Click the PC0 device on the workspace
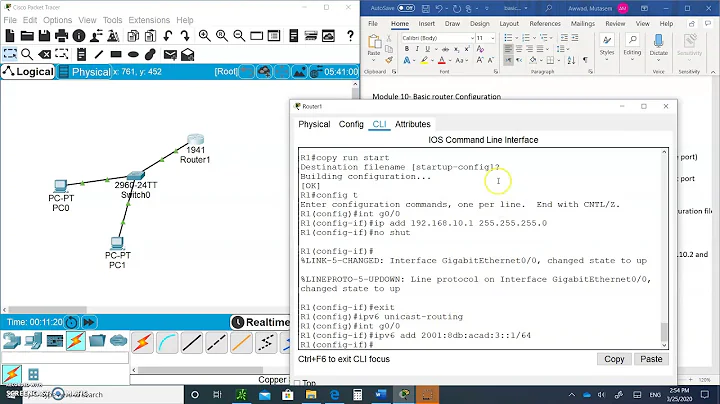Screen dimensions: 720x404 [x=60, y=185]
